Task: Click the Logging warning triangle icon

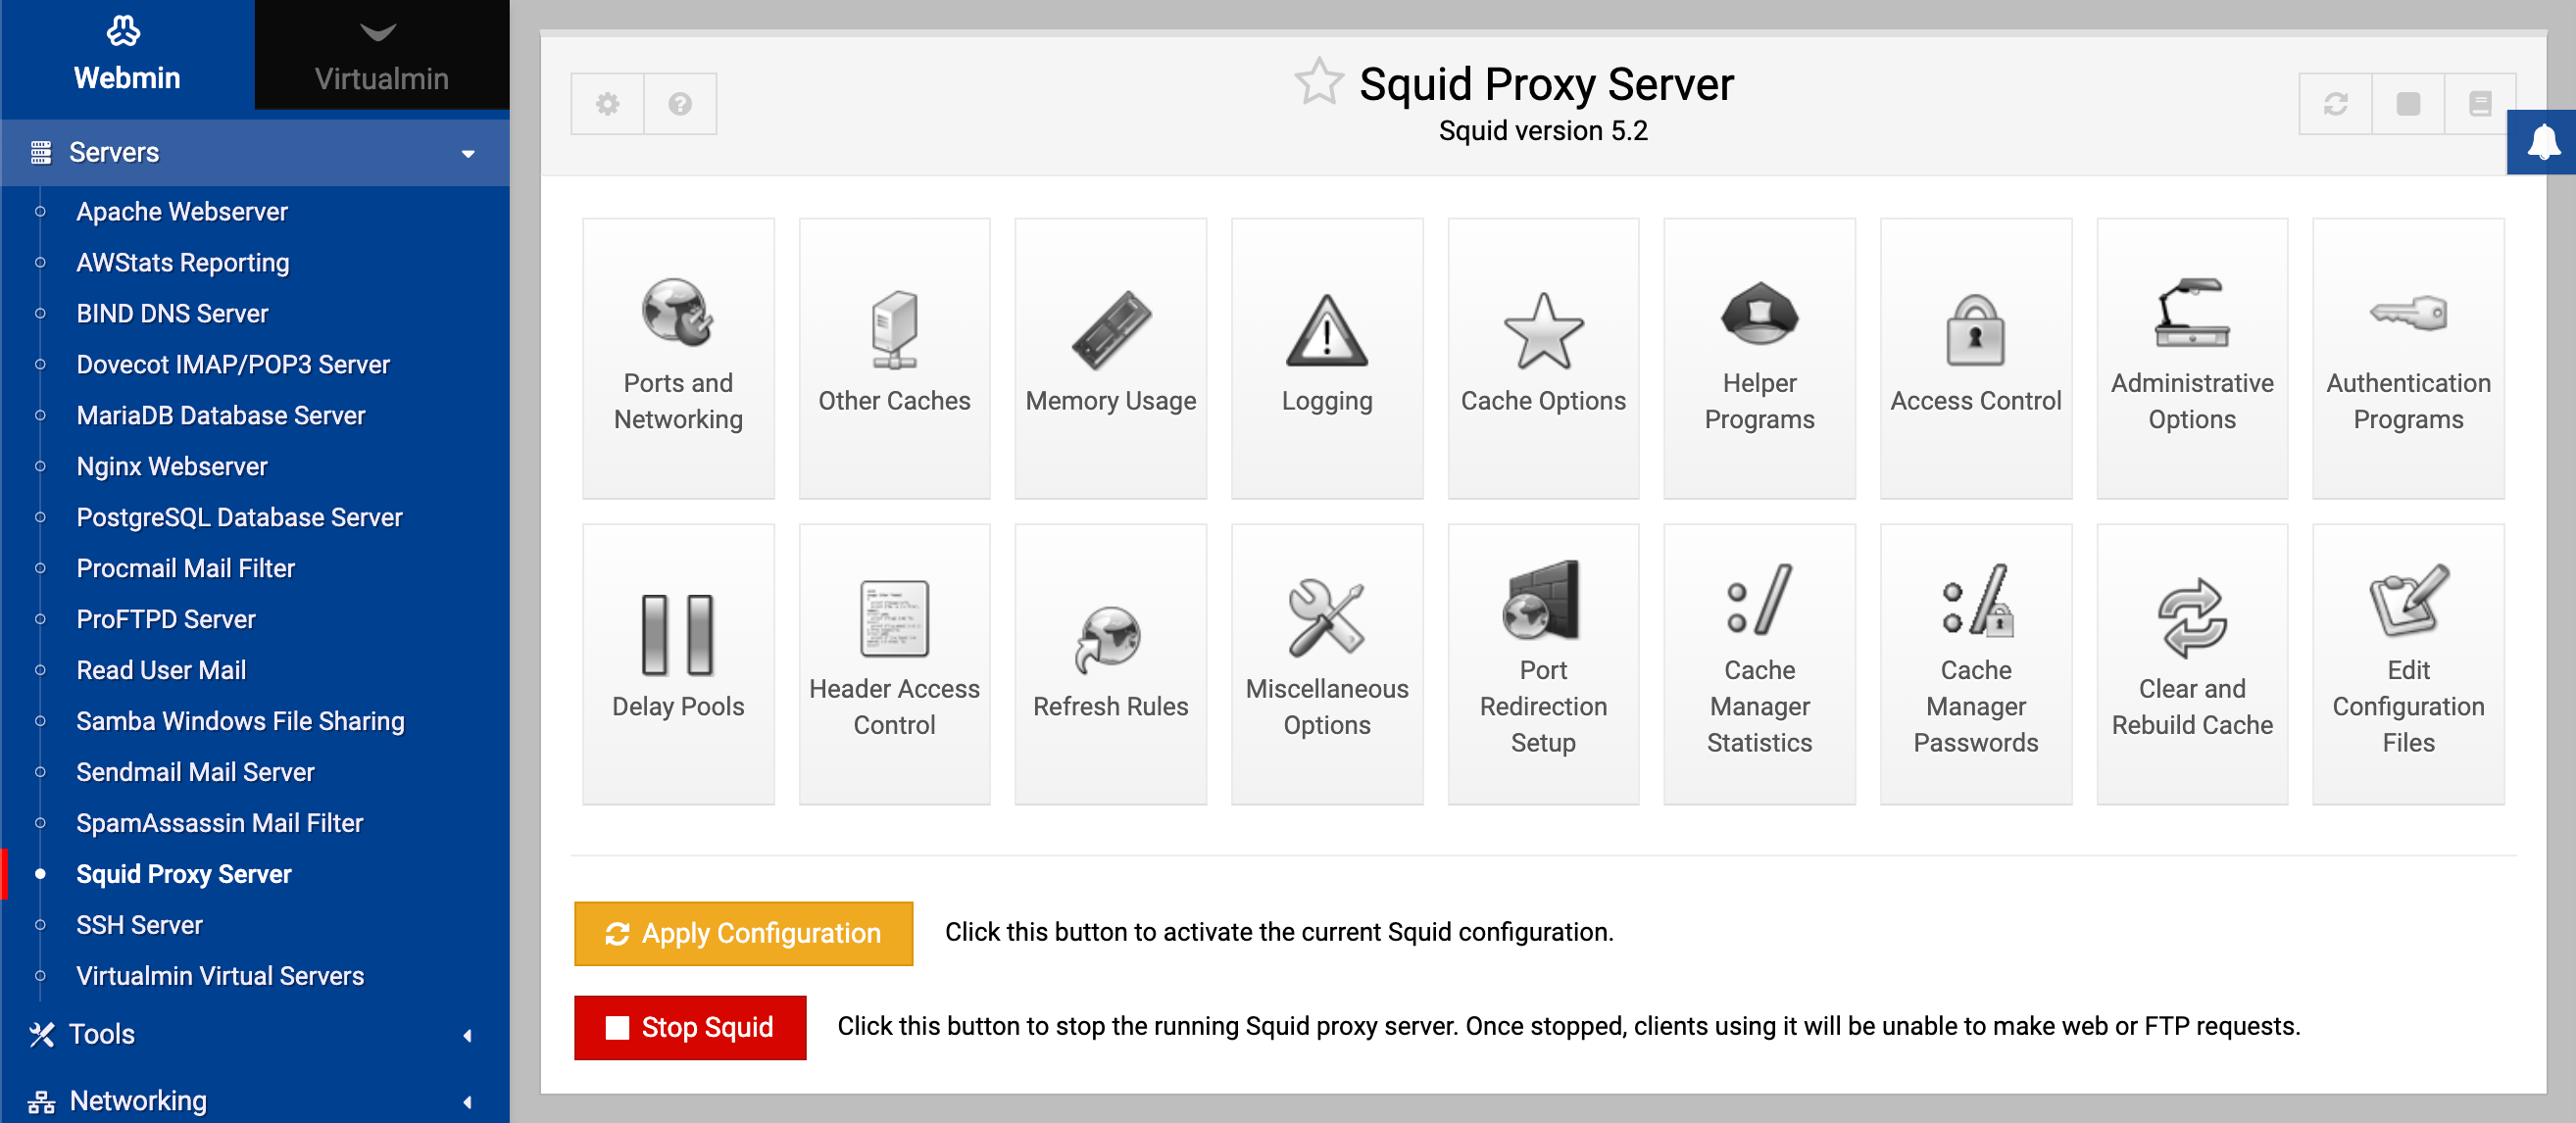Action: (1326, 331)
